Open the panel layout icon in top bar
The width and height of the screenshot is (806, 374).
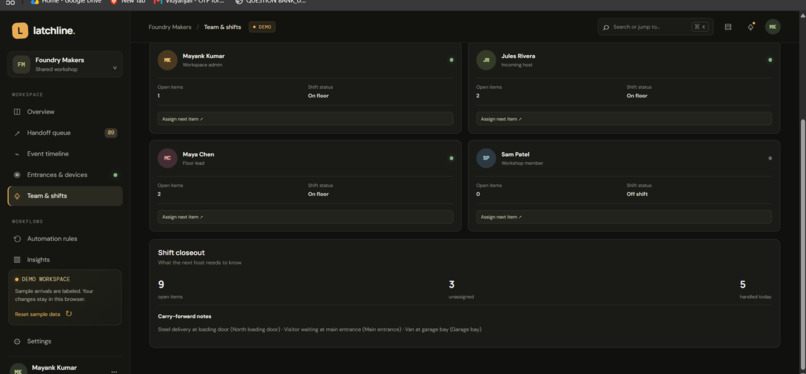tap(728, 27)
